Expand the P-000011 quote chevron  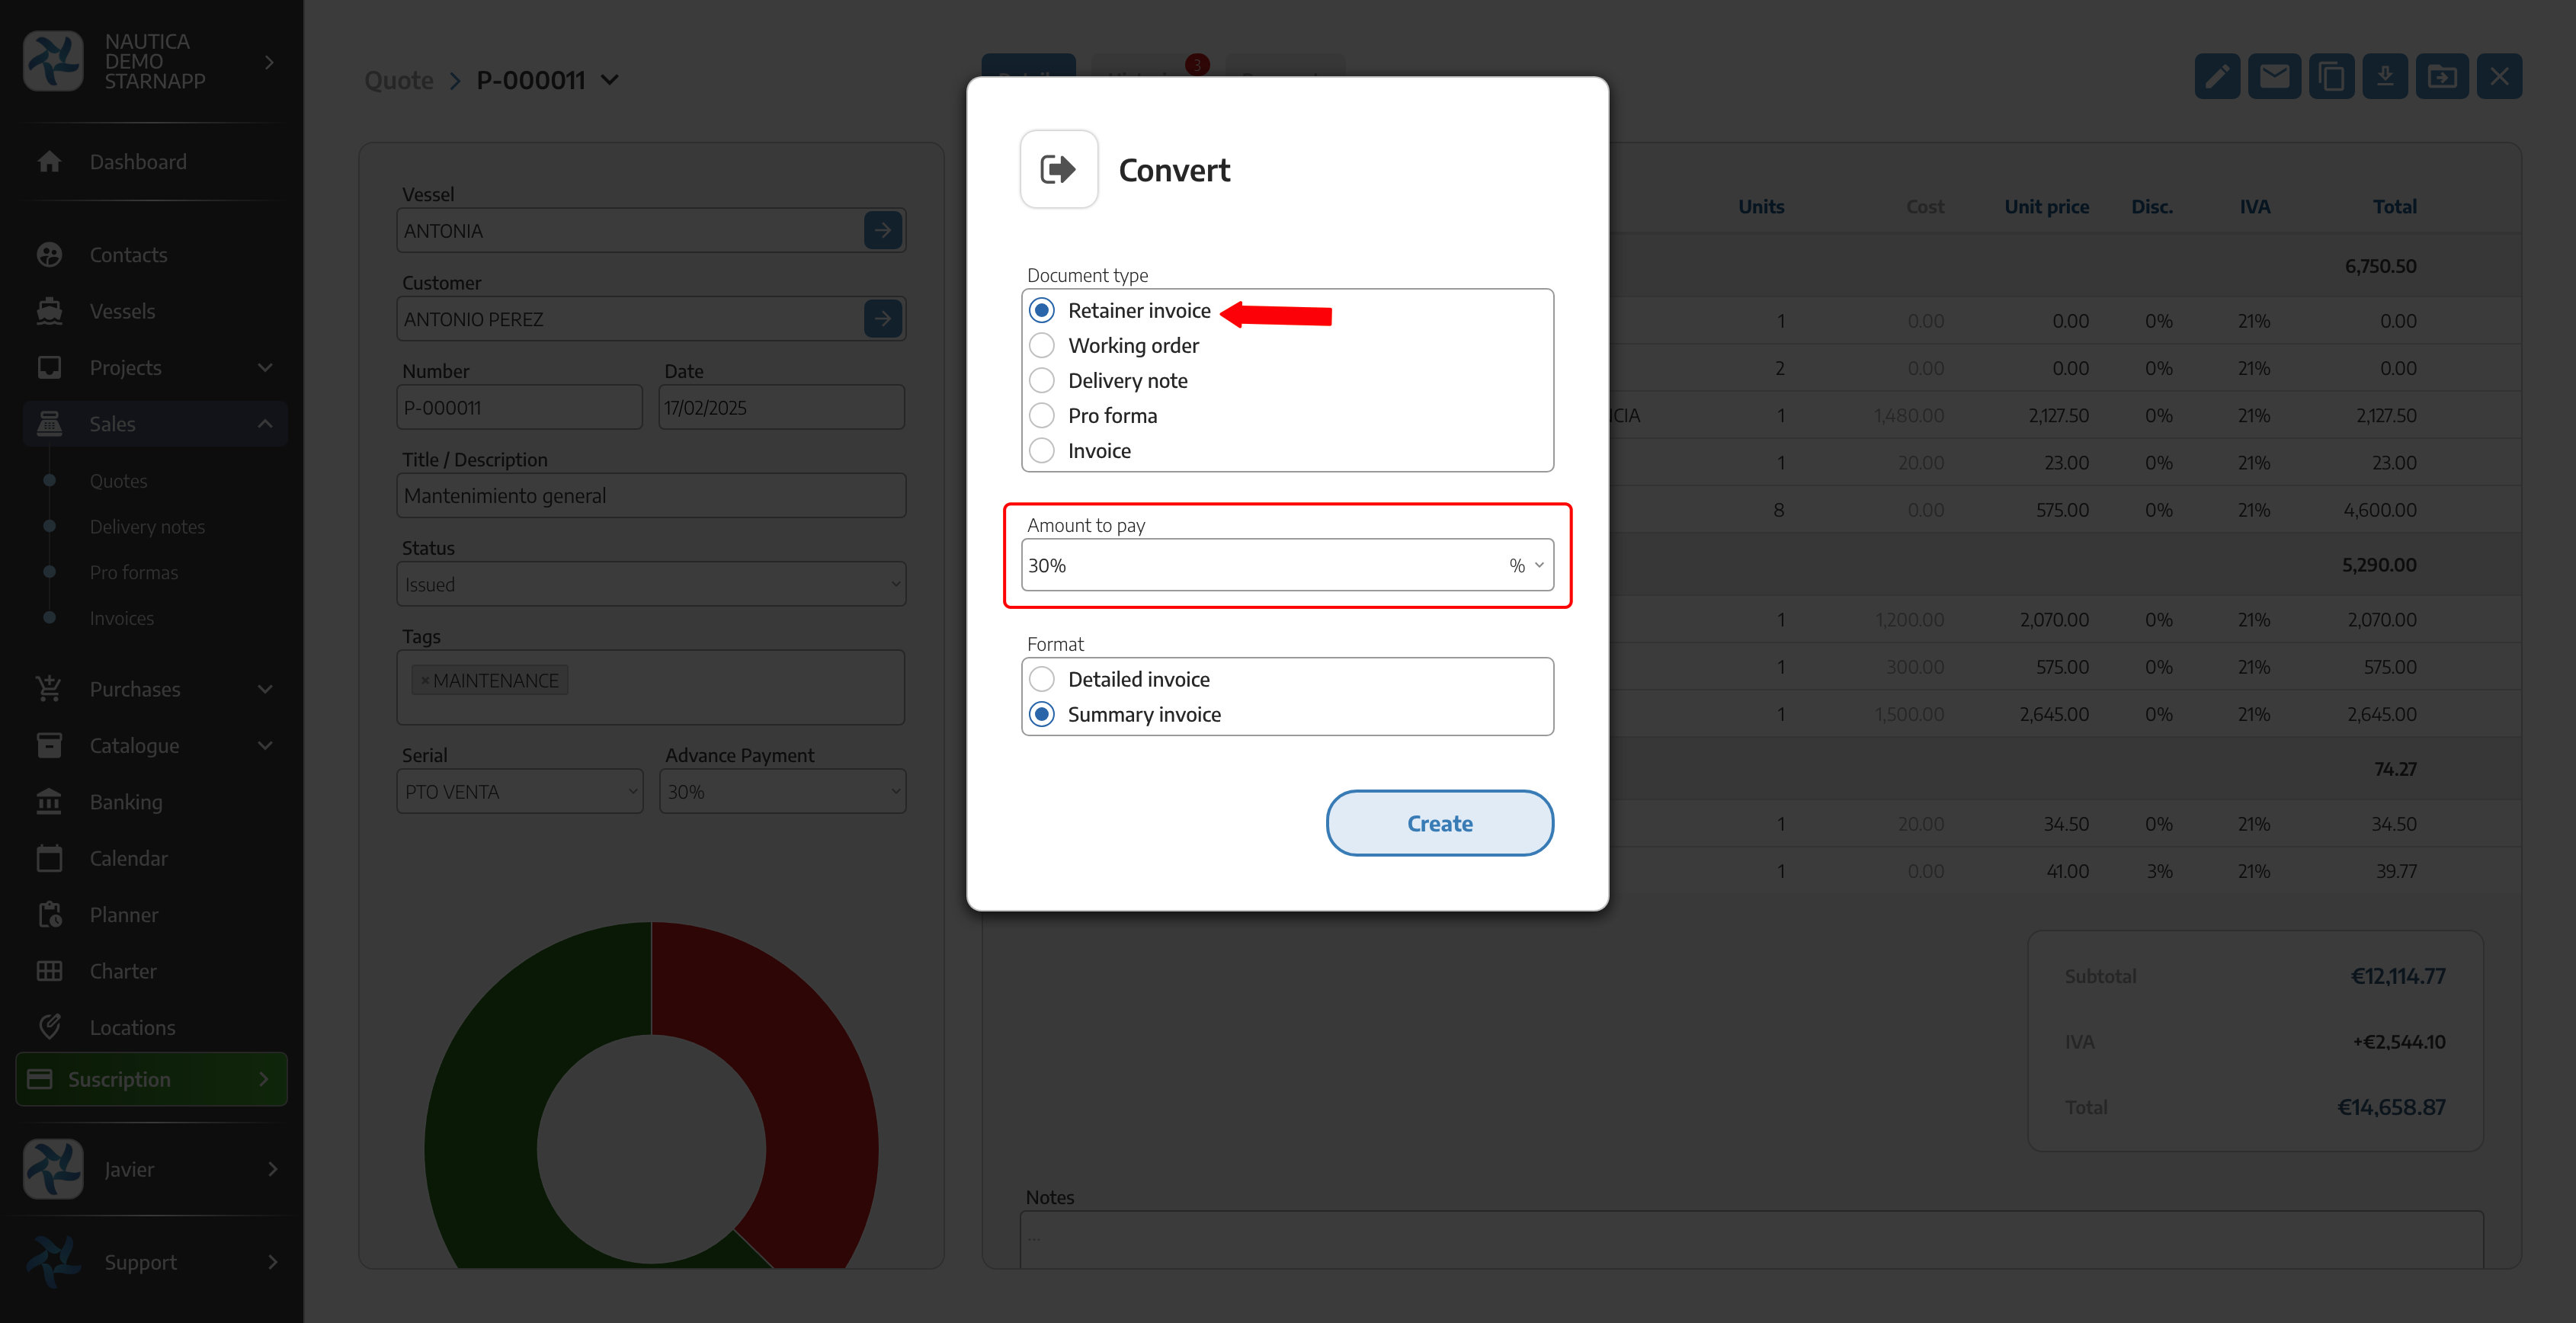pos(610,80)
